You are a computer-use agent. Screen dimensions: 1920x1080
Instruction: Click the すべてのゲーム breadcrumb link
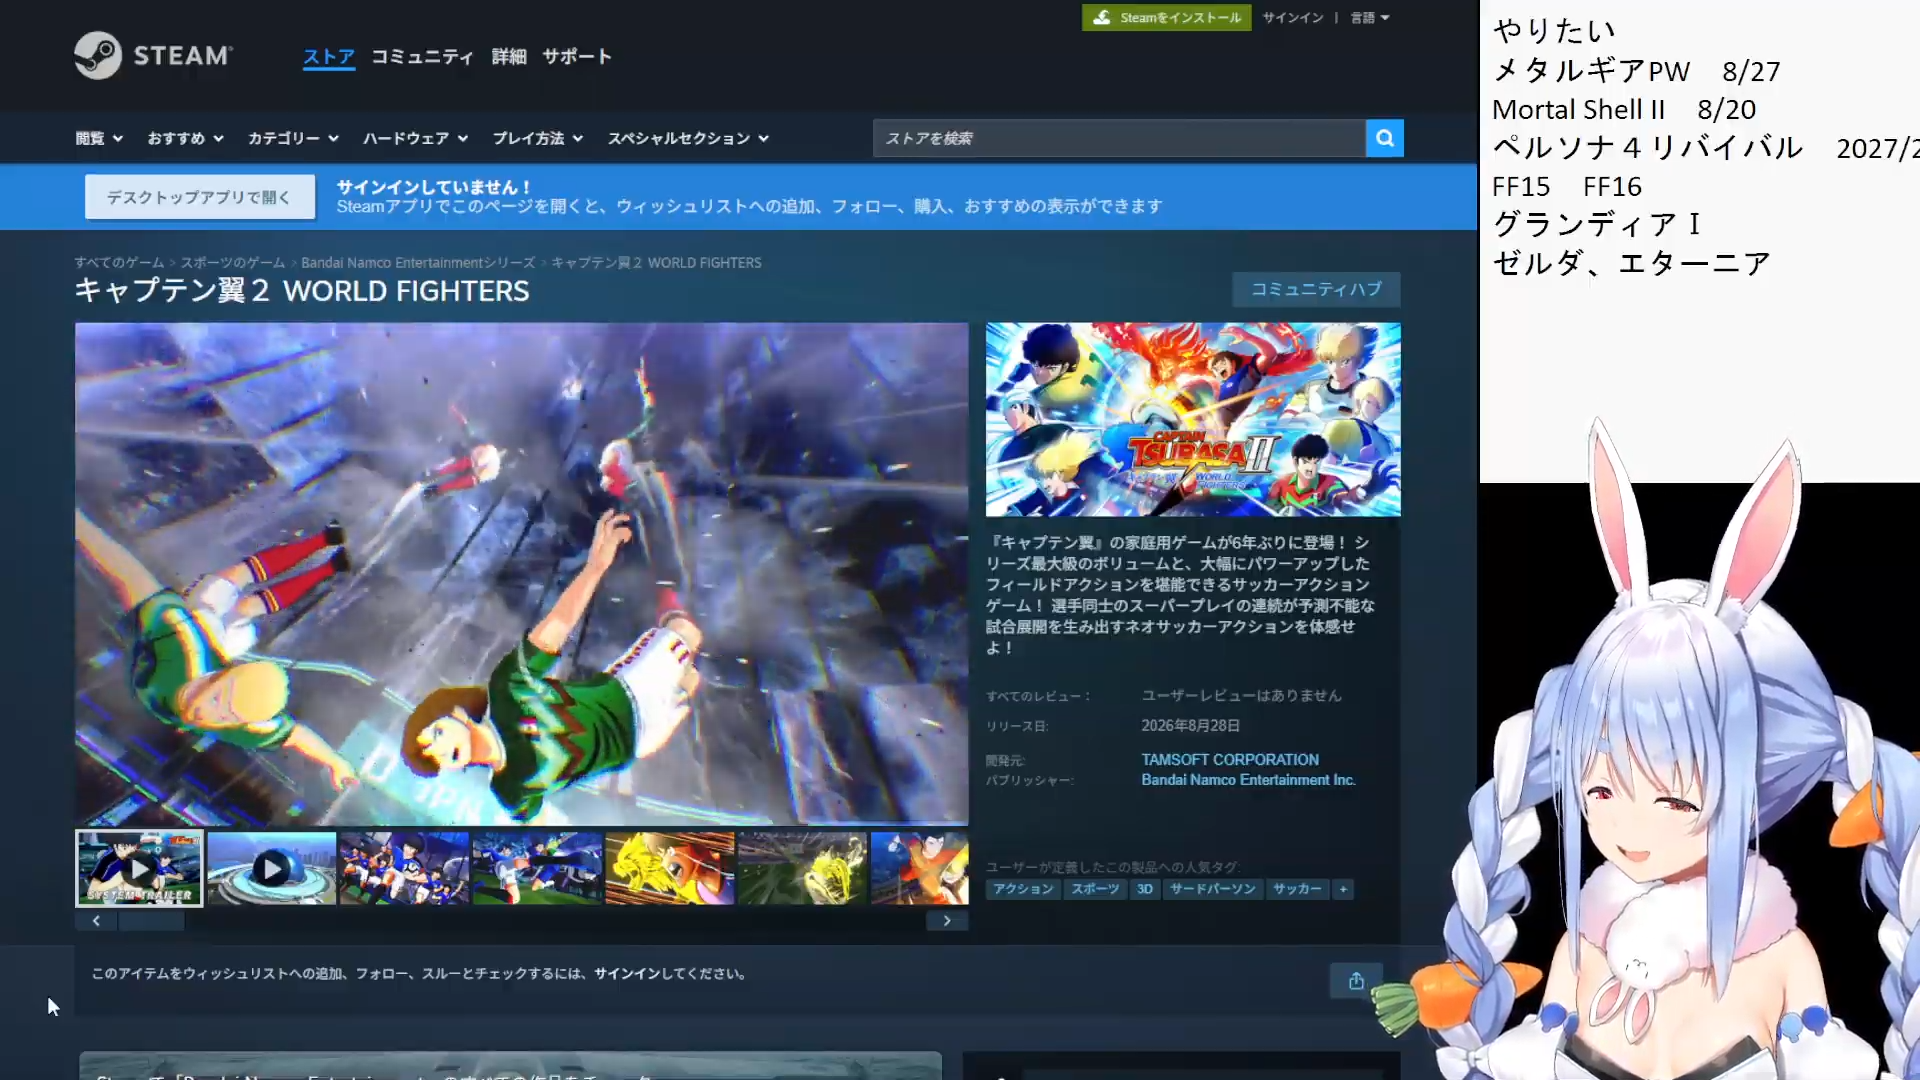[x=119, y=263]
